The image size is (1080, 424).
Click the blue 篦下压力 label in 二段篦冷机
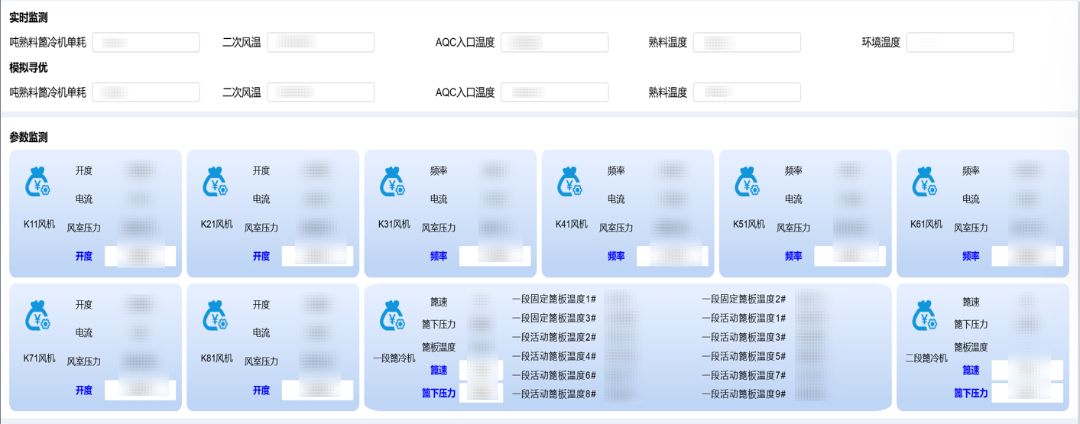click(x=971, y=393)
